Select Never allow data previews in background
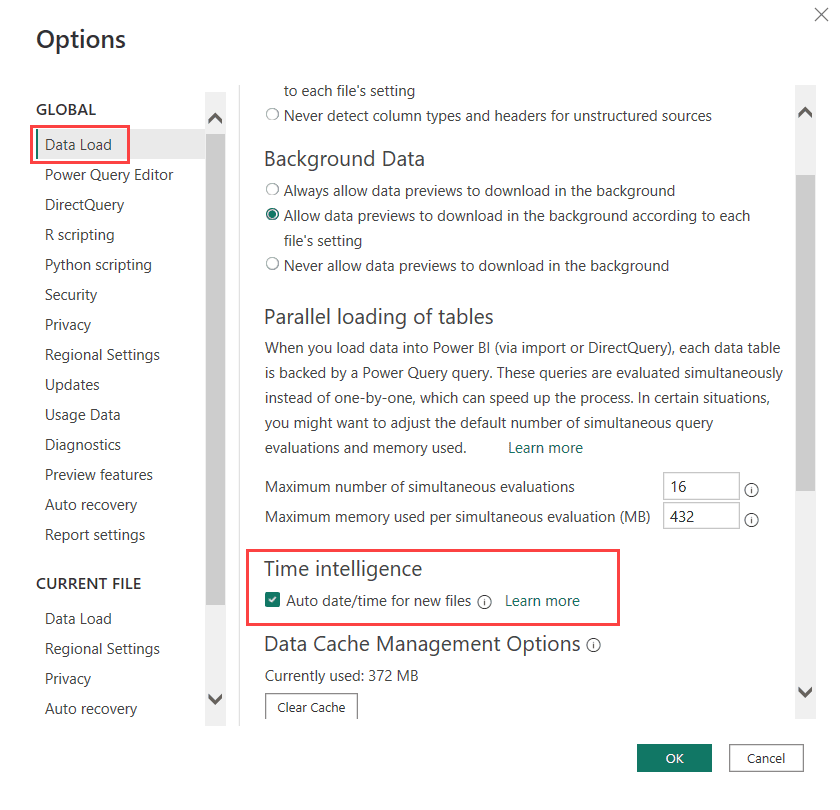 pyautogui.click(x=272, y=264)
